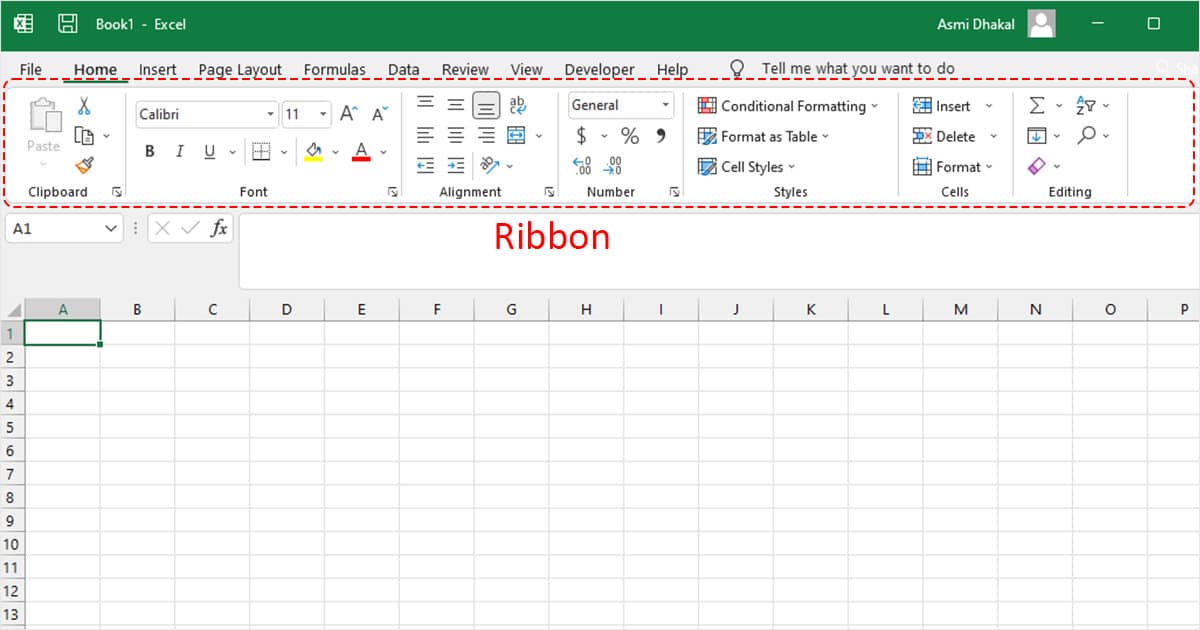Select the AutoSum icon
Viewport: 1200px width, 630px height.
[1037, 104]
